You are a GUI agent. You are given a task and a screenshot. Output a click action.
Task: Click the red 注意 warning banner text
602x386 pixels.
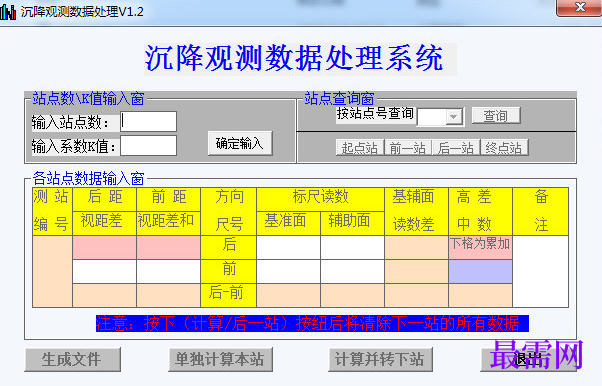tap(312, 323)
